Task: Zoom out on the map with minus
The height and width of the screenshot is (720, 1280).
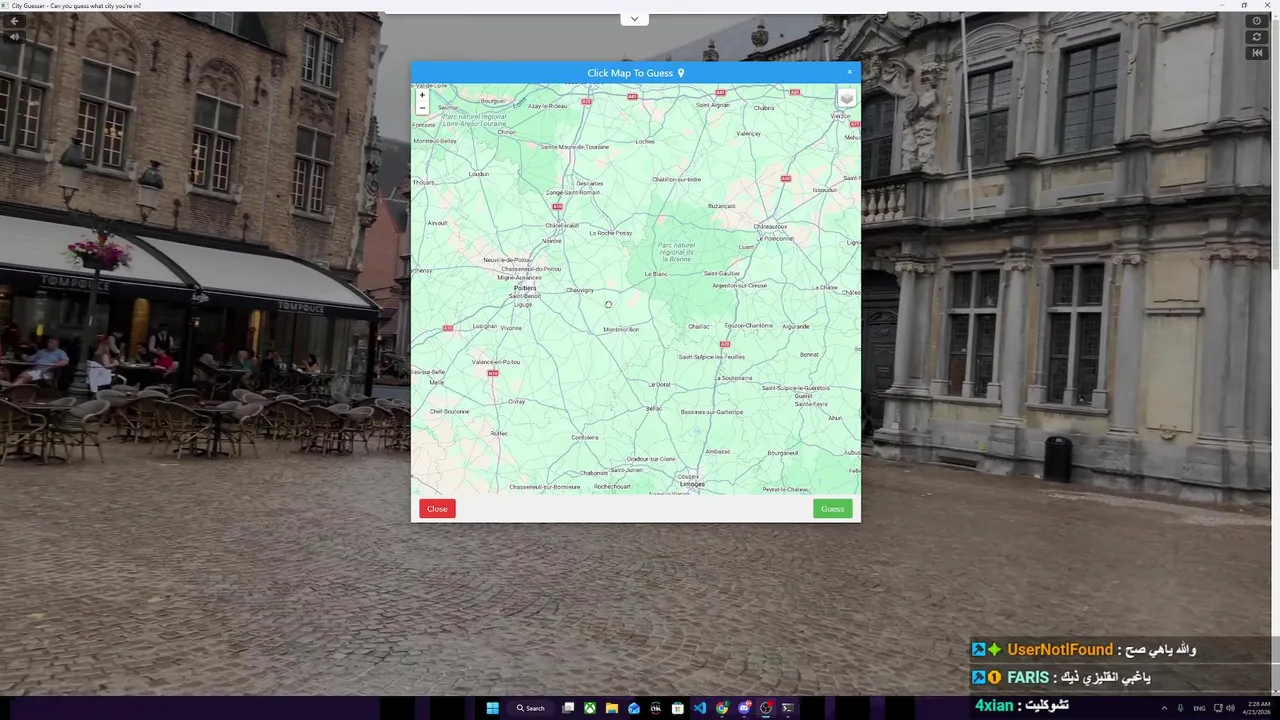Action: [422, 108]
